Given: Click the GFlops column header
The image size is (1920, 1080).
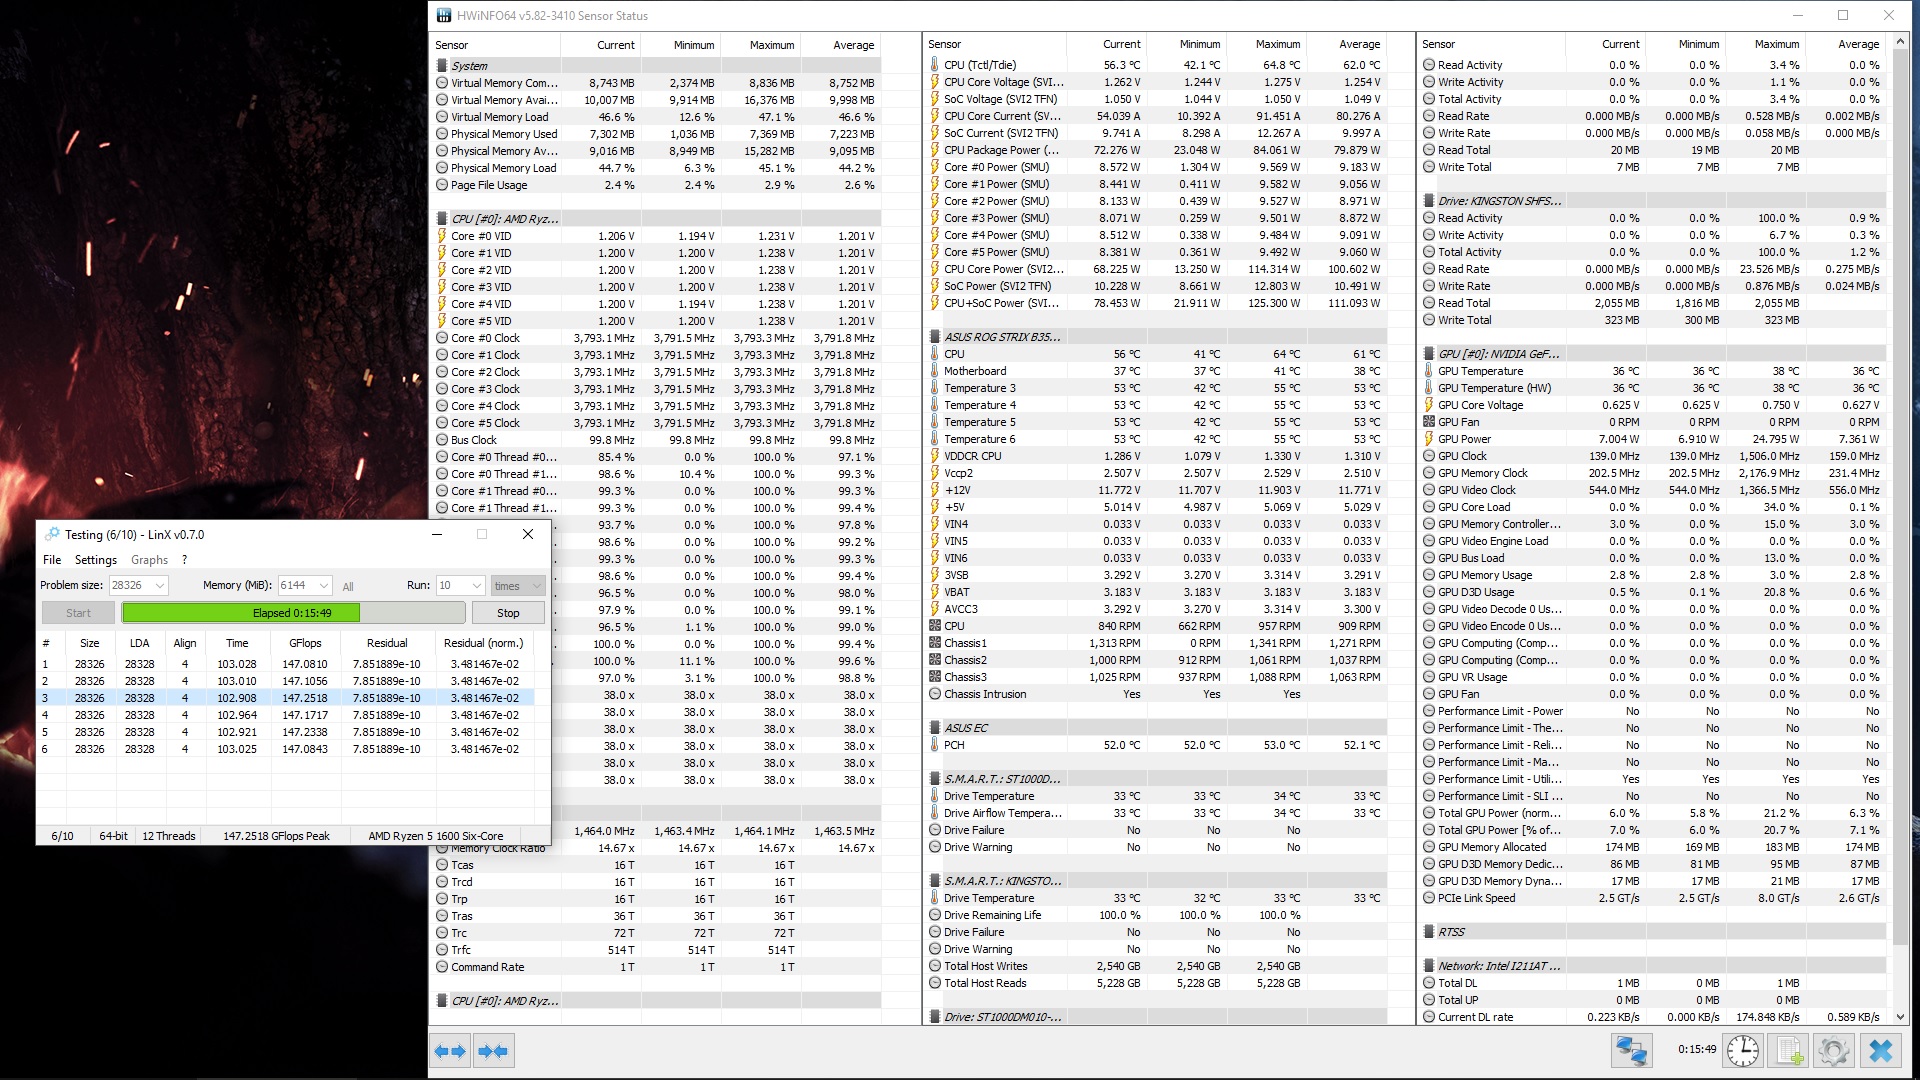Looking at the screenshot, I should coord(305,643).
